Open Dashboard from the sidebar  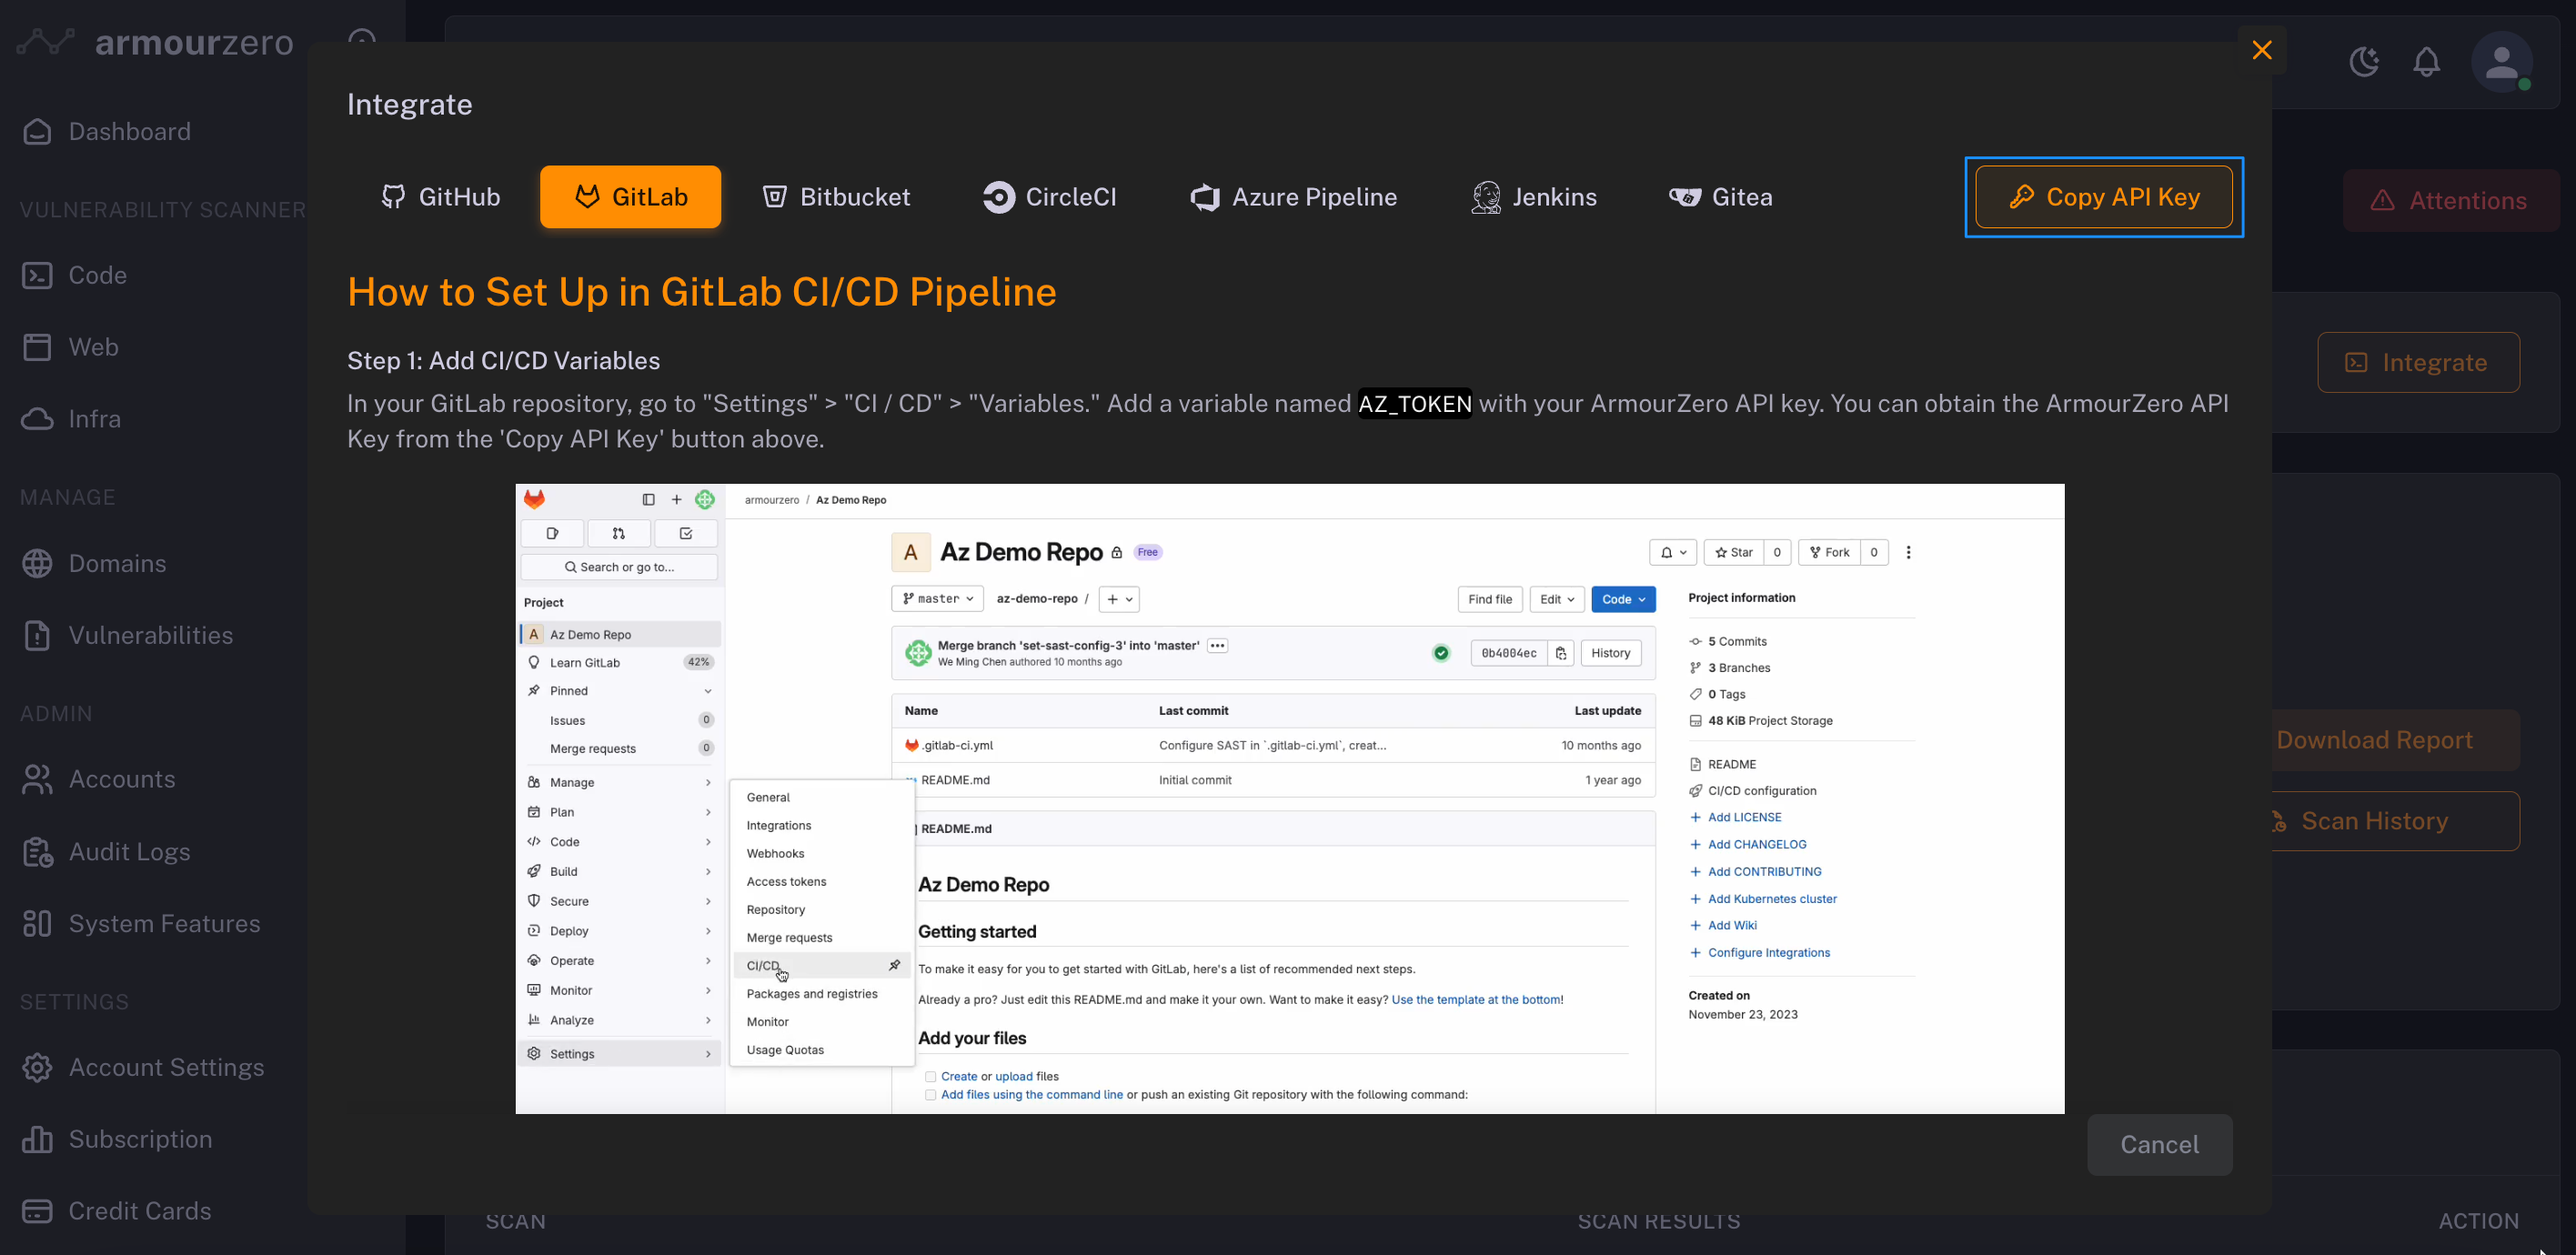click(129, 132)
